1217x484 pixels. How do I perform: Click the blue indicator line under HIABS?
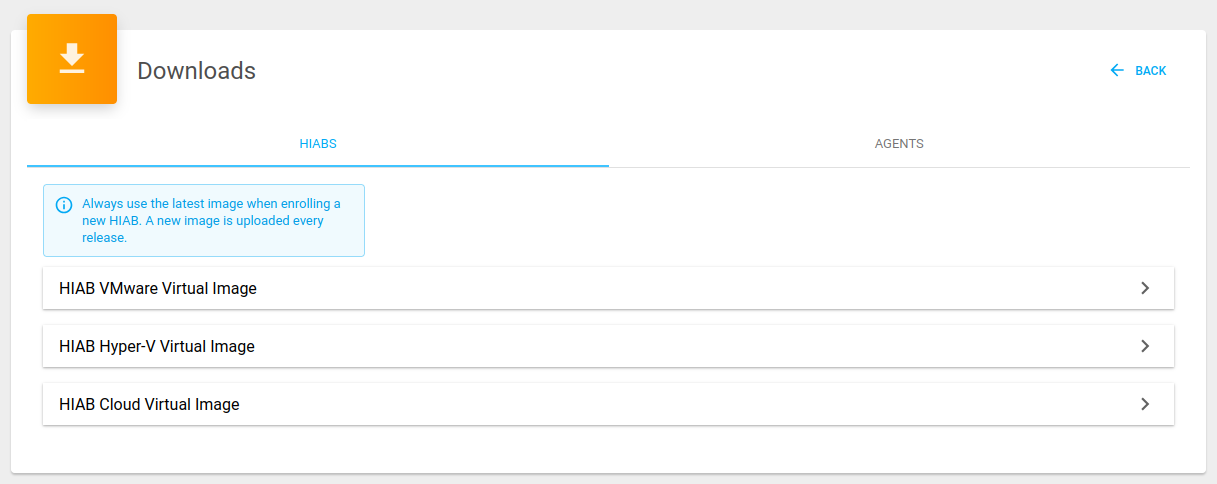pyautogui.click(x=318, y=165)
